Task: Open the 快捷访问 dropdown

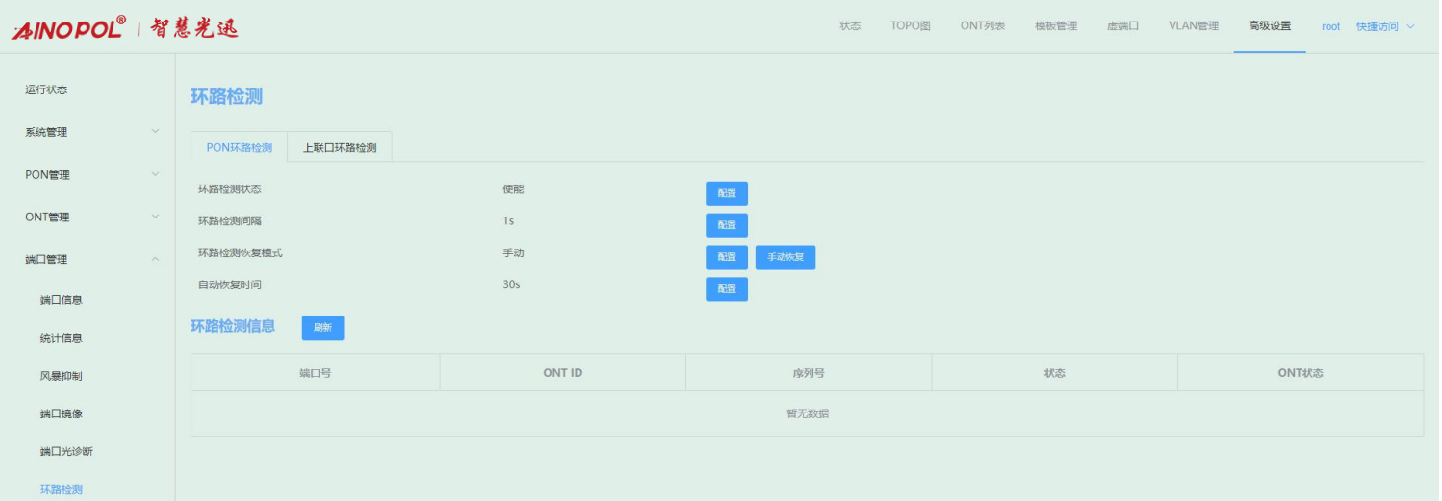Action: (x=1384, y=26)
